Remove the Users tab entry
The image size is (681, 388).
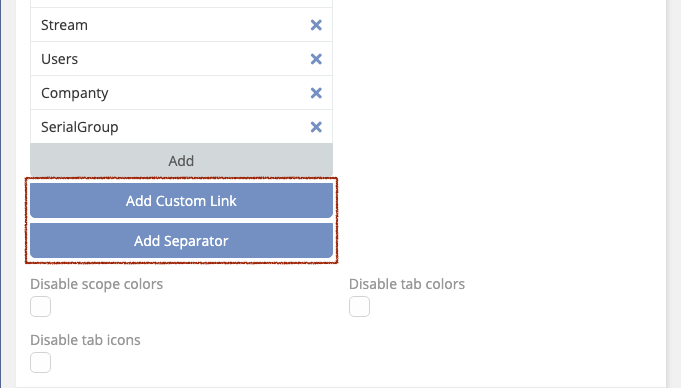coord(316,59)
